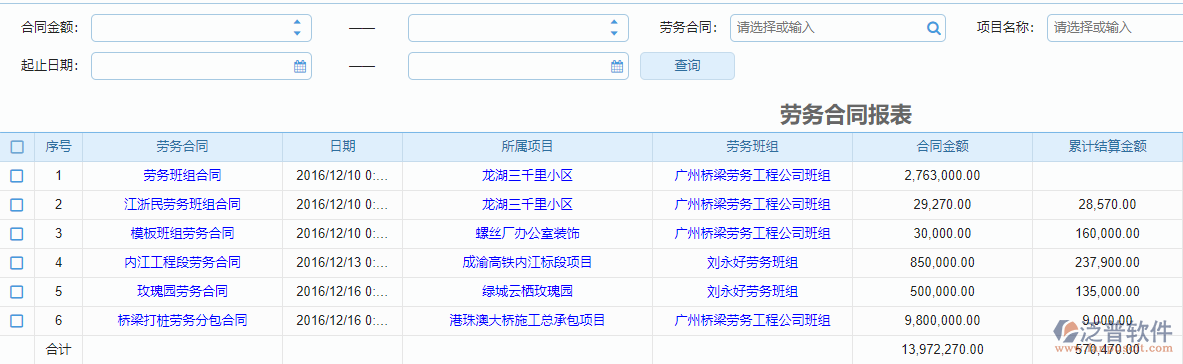The image size is (1183, 364).
Task: Sort by the 累计结算金额 column header
Action: 1107,147
